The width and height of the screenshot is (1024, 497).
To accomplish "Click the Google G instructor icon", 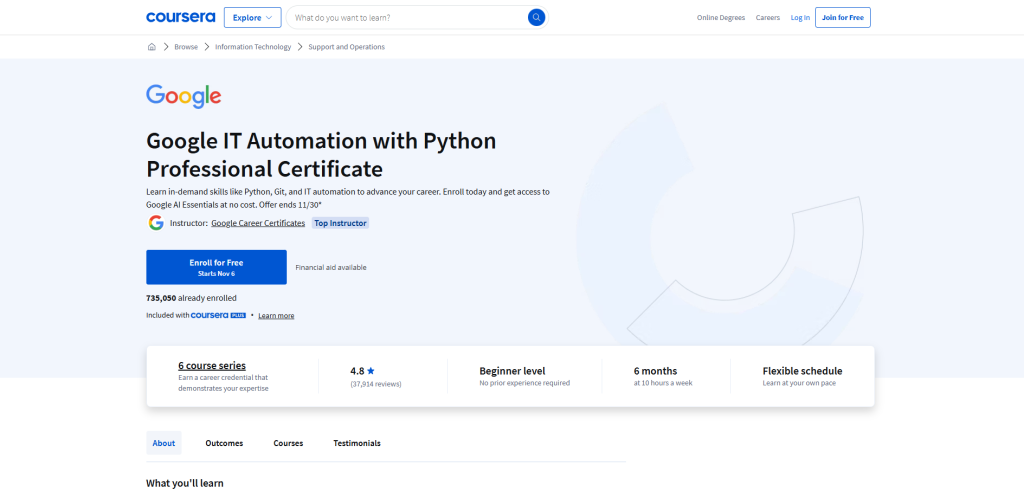I will (155, 223).
